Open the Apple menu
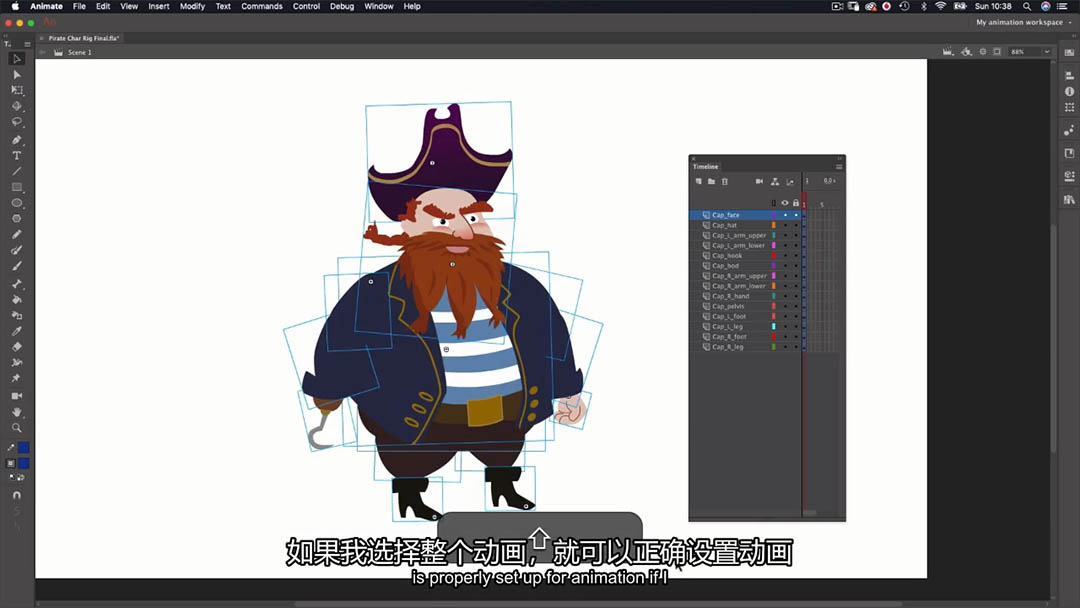This screenshot has width=1080, height=608. point(15,6)
